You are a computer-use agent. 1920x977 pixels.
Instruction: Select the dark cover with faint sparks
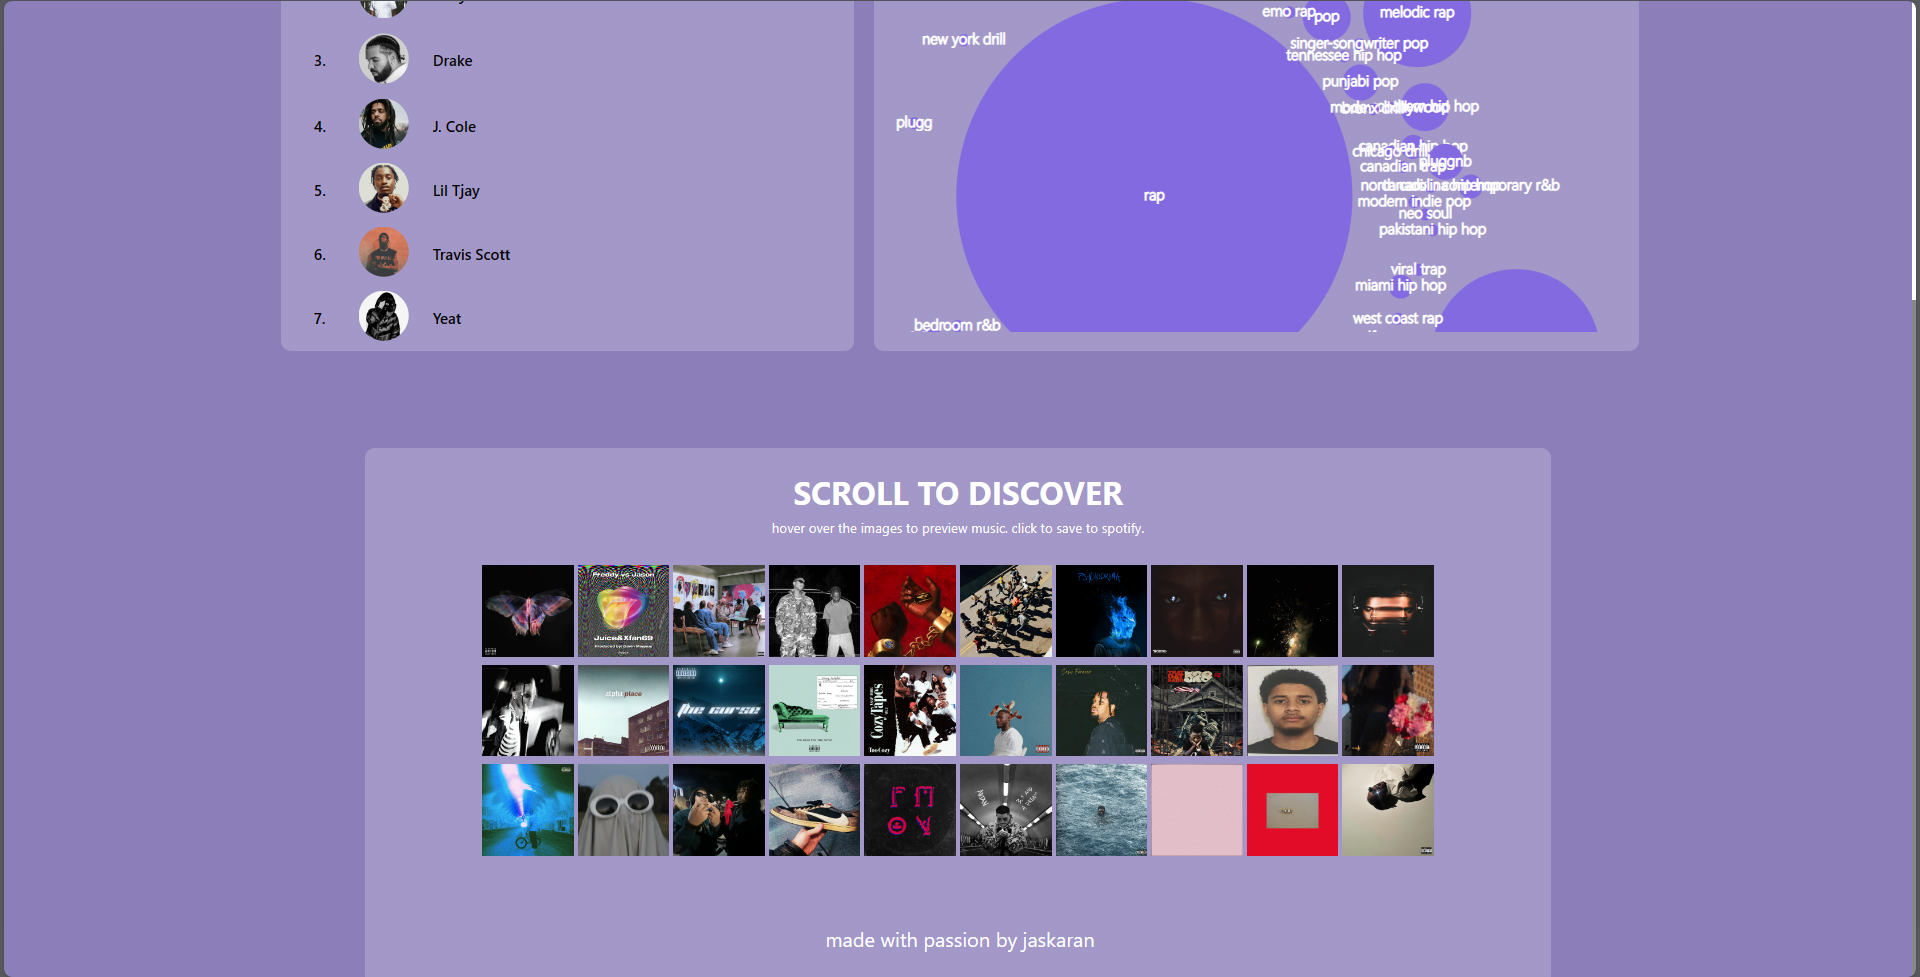(x=1292, y=611)
